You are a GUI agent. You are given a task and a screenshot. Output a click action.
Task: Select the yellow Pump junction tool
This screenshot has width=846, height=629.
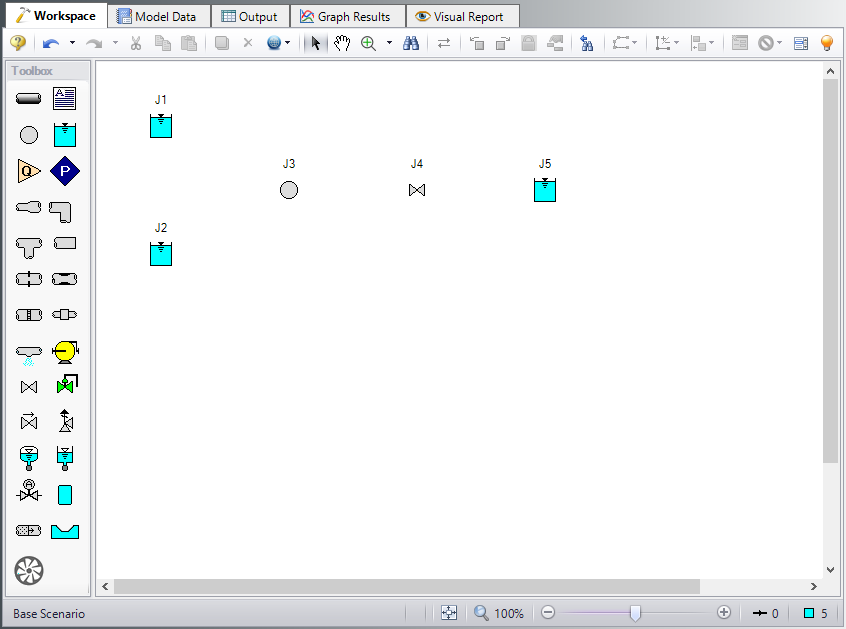click(x=65, y=351)
